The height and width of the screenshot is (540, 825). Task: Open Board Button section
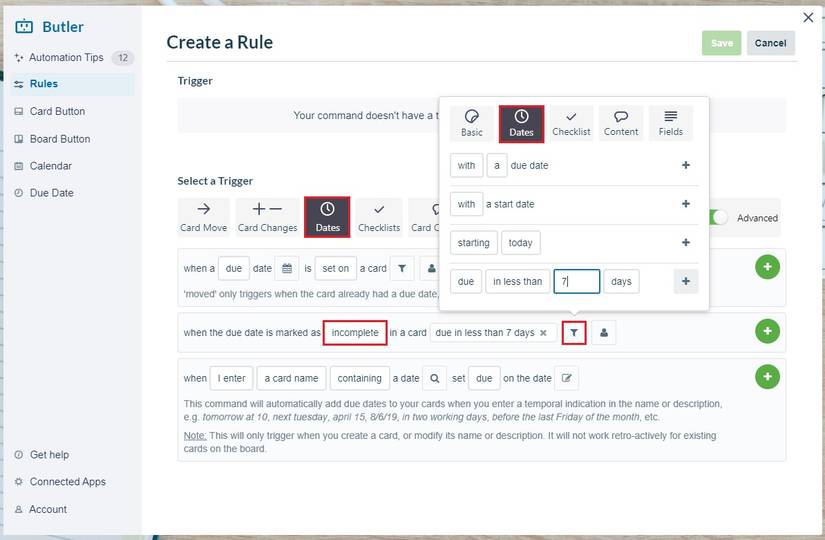tap(59, 139)
